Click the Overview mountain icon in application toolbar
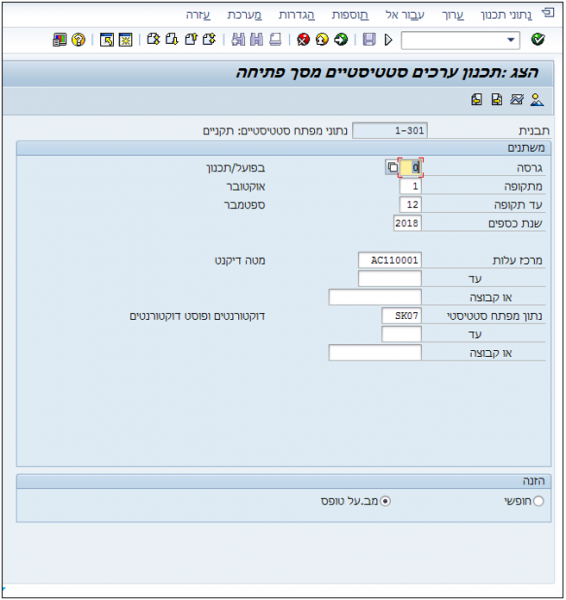The height and width of the screenshot is (600, 566). pos(537,100)
